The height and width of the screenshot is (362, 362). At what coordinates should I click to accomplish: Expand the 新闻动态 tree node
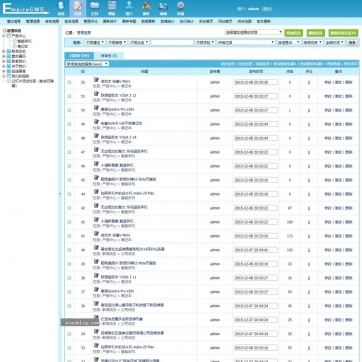pyautogui.click(x=4, y=51)
